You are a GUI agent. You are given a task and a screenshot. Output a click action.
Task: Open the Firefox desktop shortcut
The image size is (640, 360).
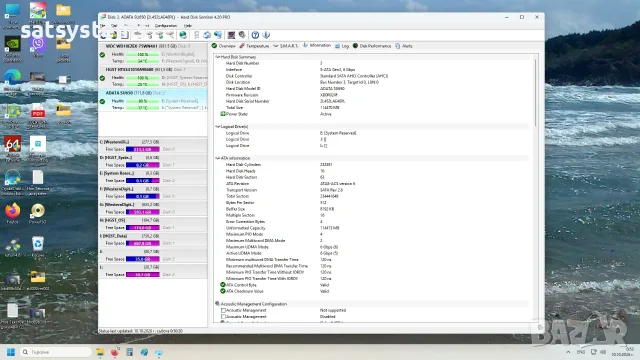point(13,213)
